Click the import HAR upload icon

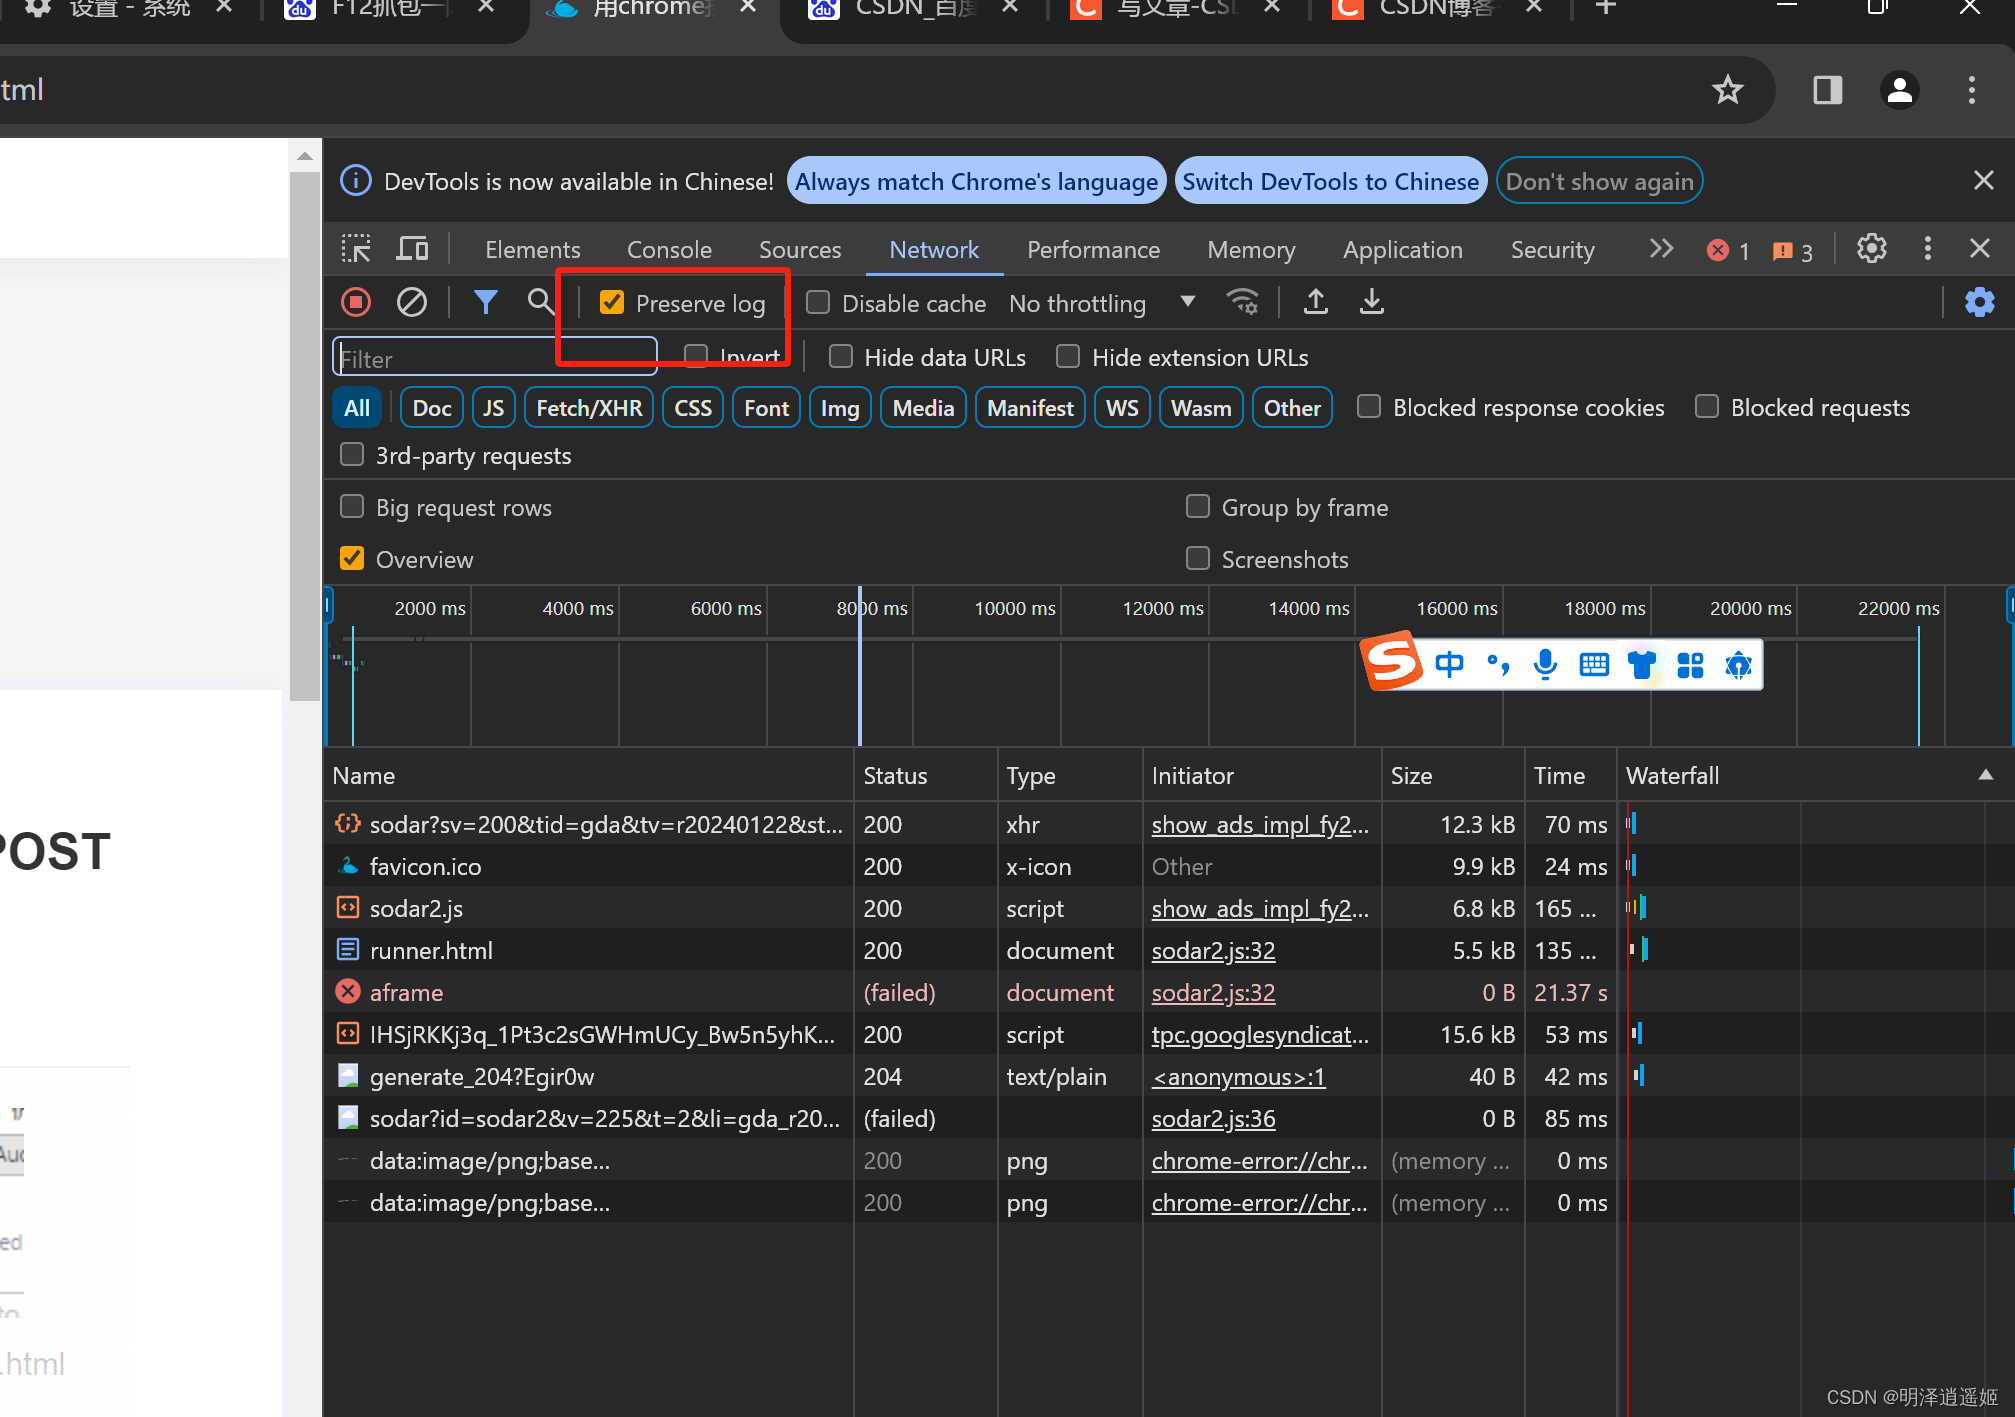(1316, 302)
